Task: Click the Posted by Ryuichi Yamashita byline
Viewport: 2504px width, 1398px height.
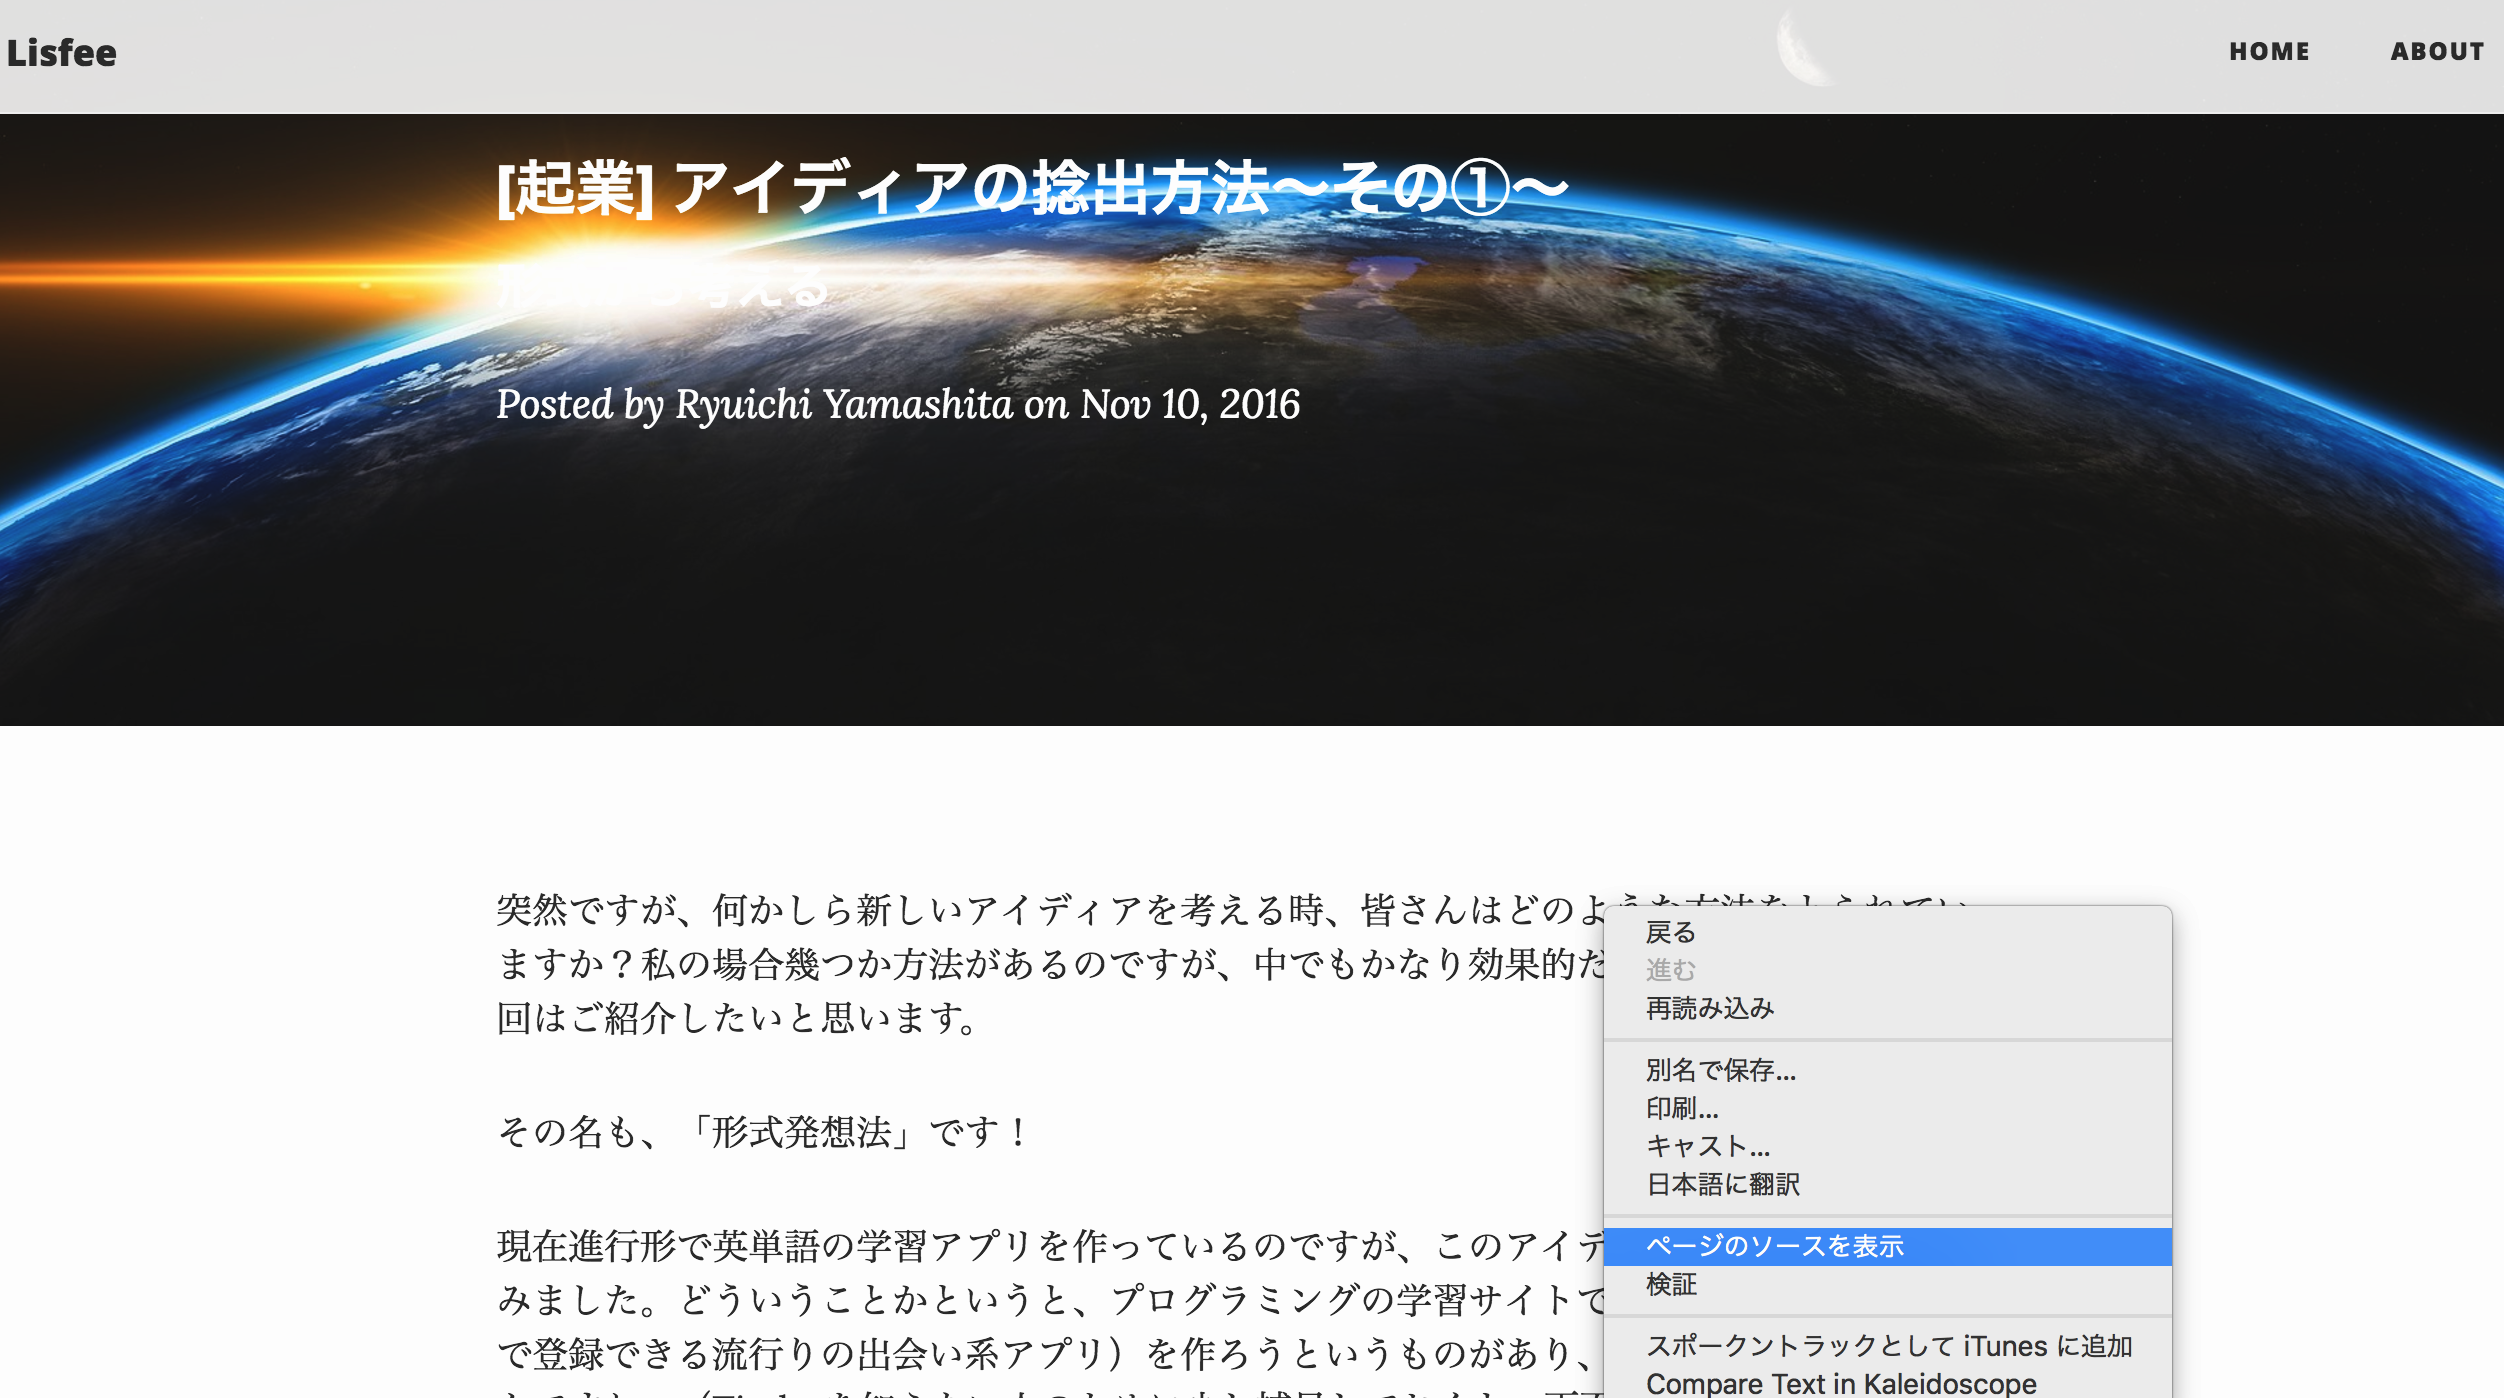Action: (898, 405)
